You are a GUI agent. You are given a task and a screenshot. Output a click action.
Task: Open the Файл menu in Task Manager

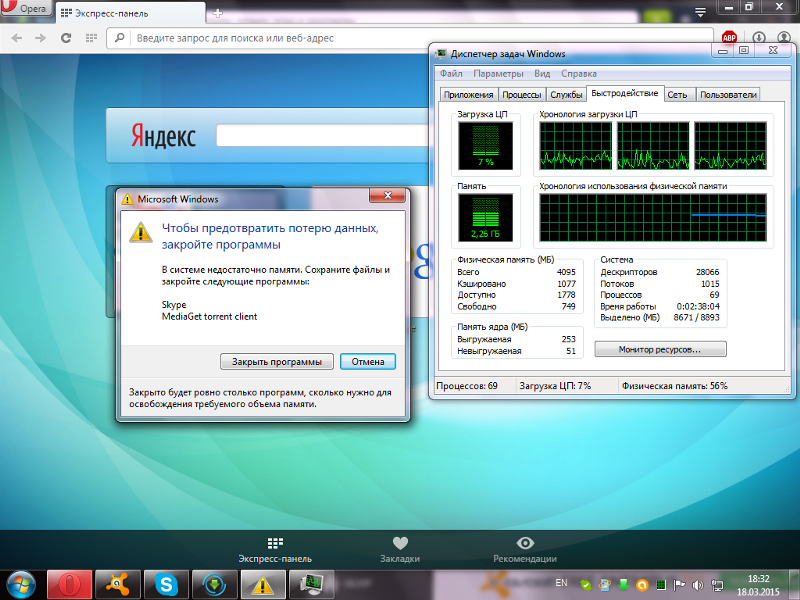(450, 74)
